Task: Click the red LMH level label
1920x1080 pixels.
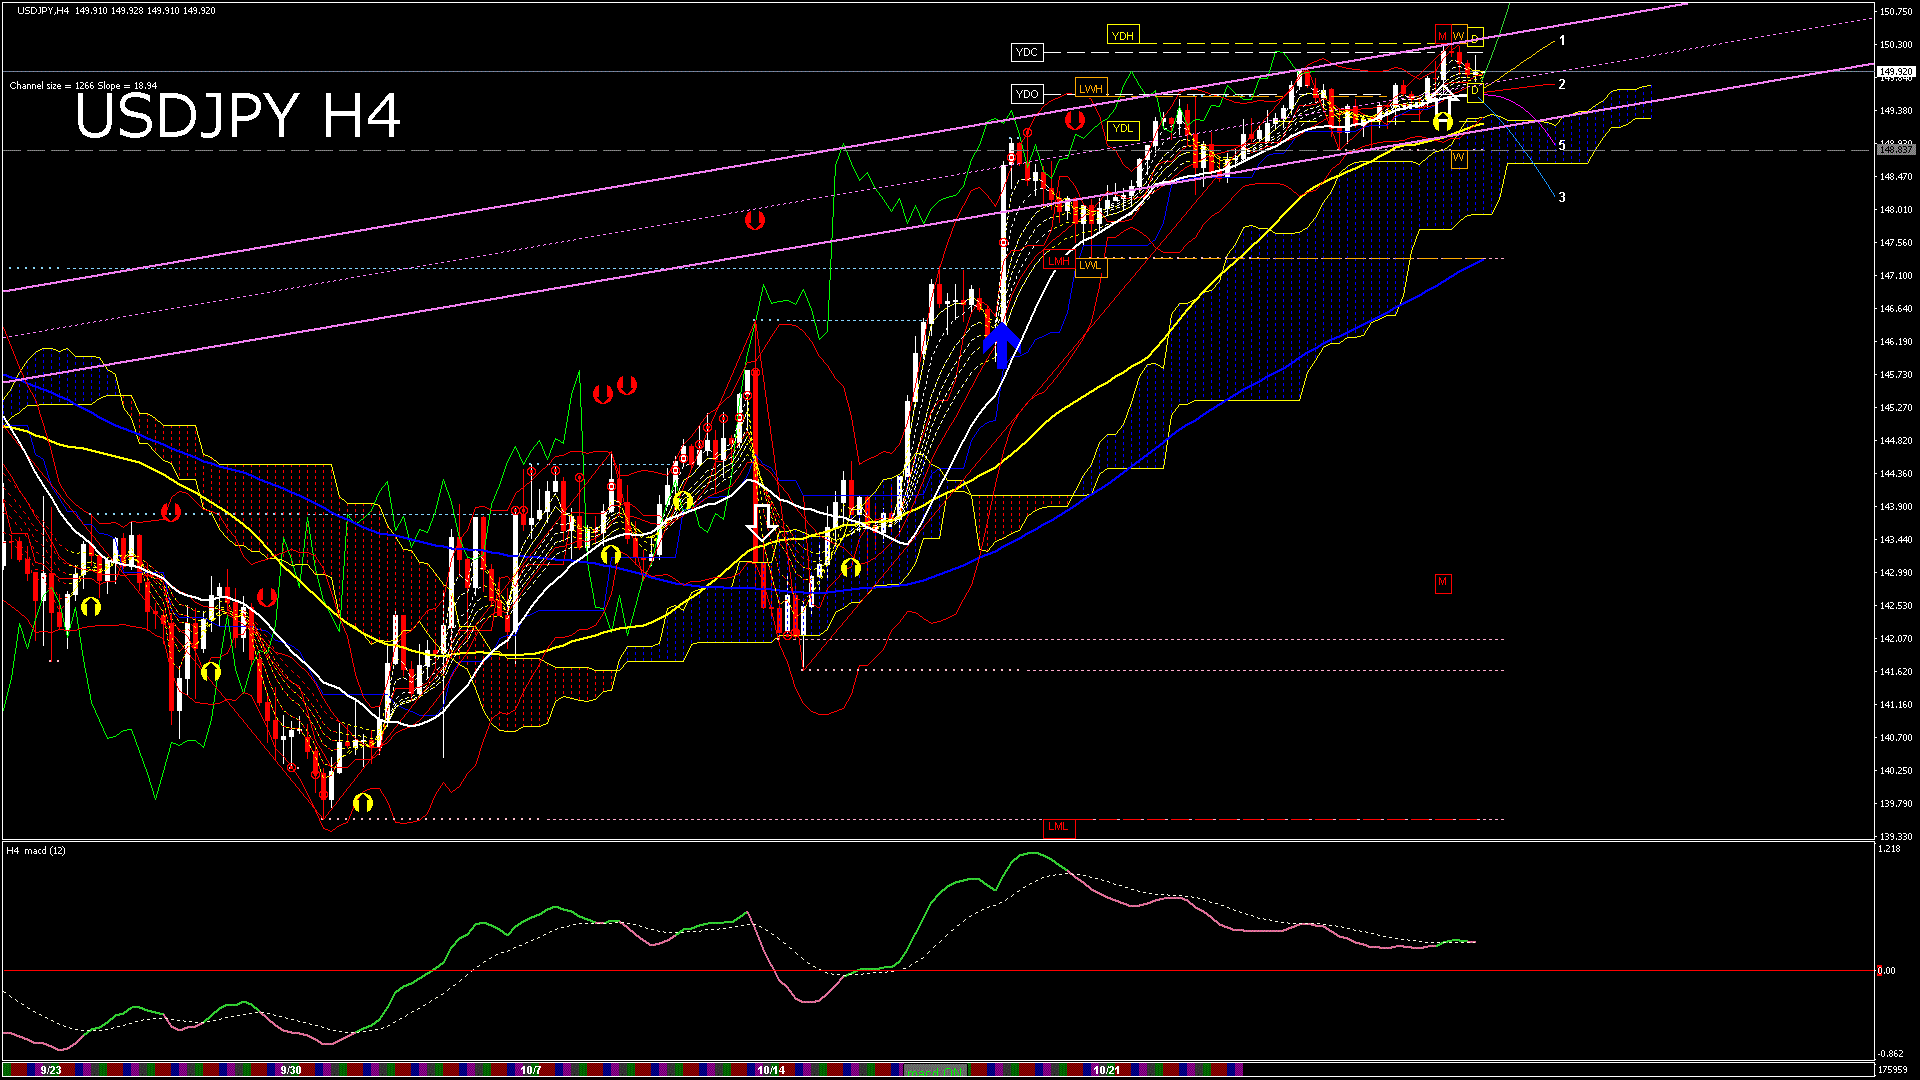Action: coord(1058,262)
